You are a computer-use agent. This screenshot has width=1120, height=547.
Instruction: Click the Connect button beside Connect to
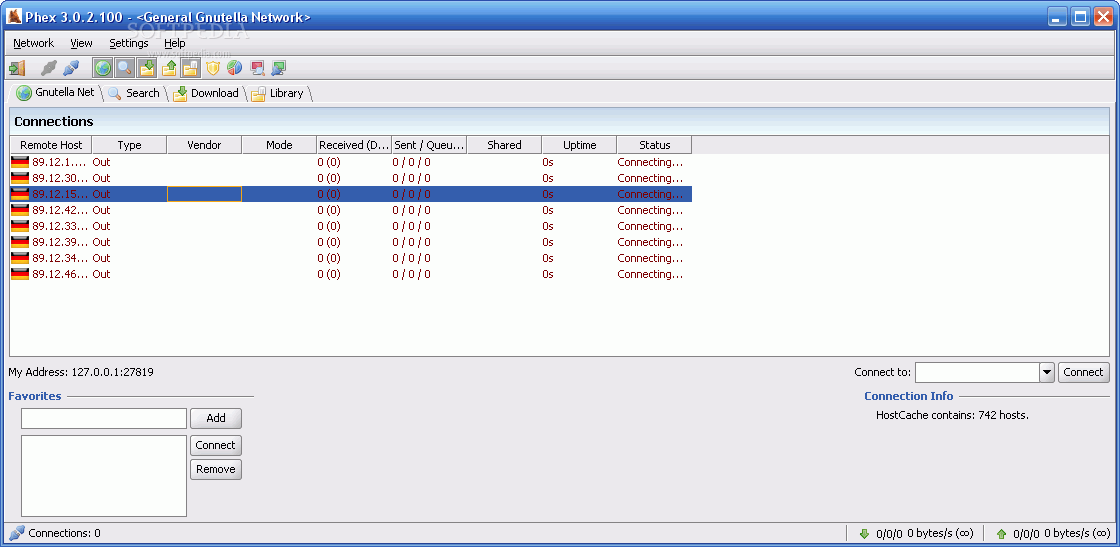[x=1083, y=372]
